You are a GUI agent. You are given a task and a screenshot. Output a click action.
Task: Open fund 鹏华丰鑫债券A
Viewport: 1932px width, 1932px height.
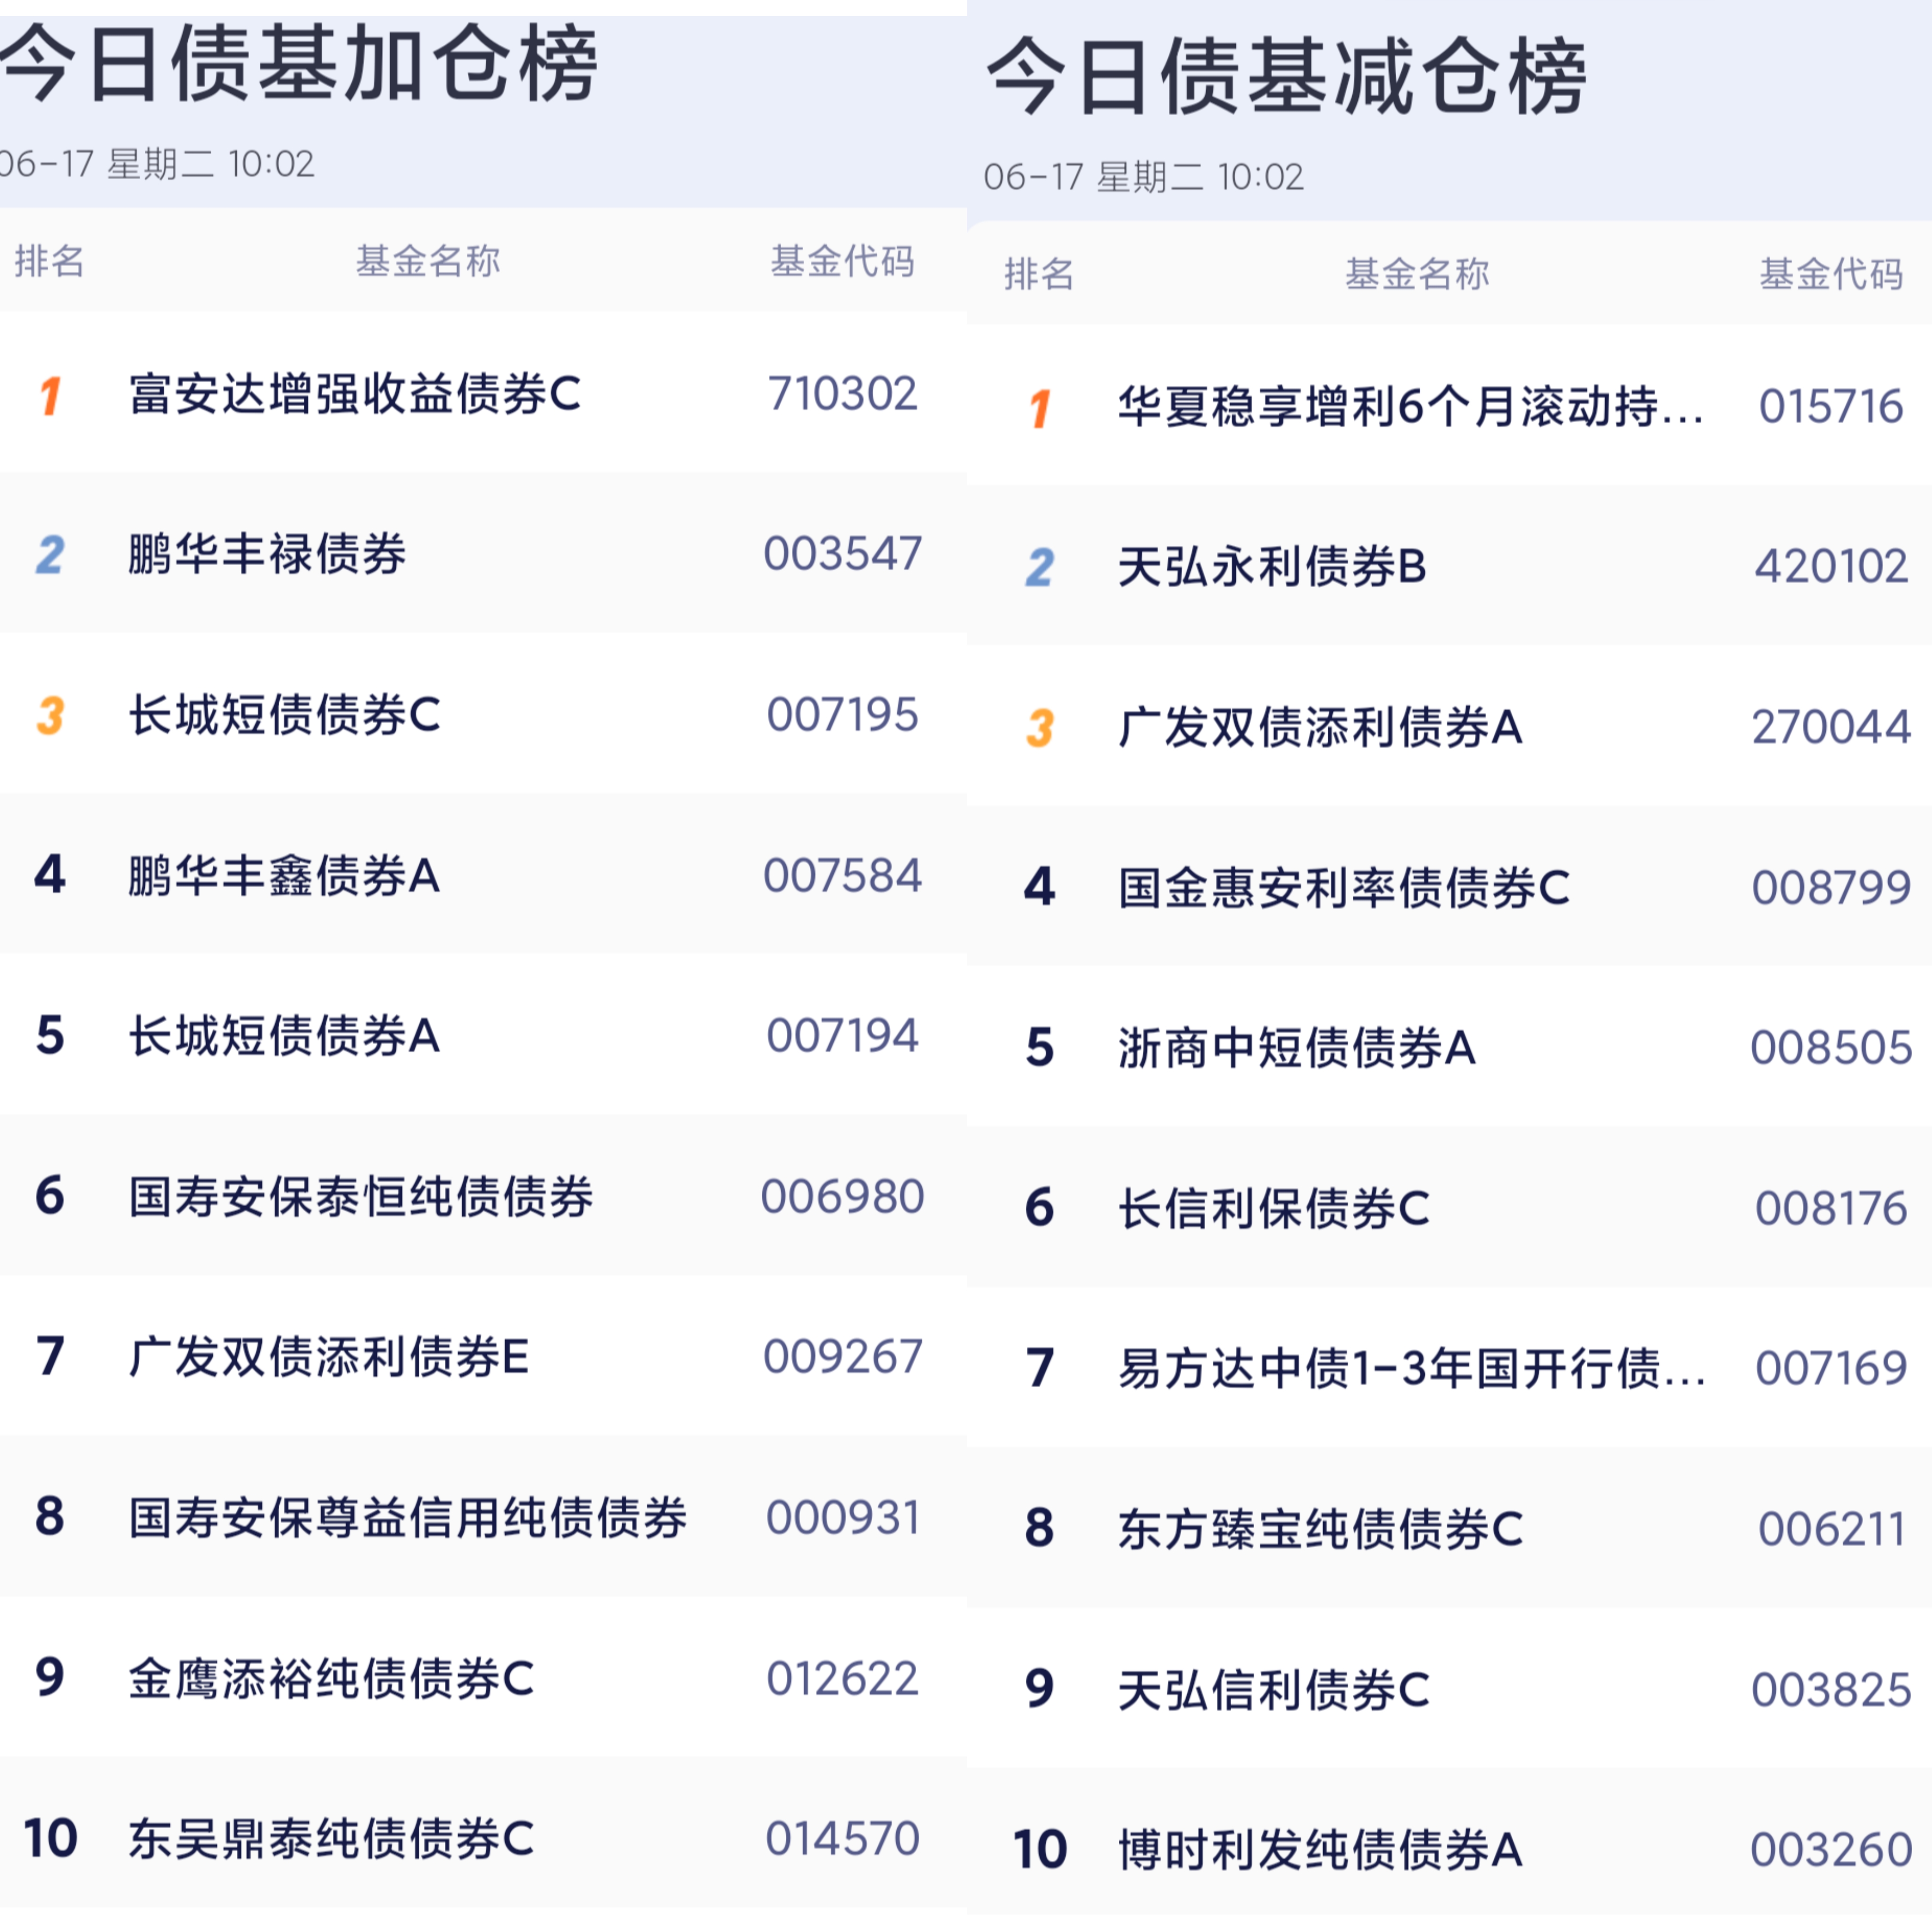click(x=483, y=875)
